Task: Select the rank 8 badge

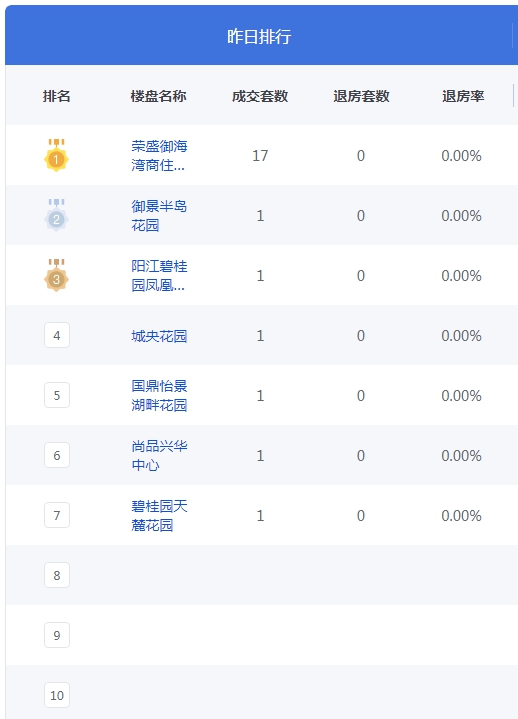Action: (x=57, y=575)
